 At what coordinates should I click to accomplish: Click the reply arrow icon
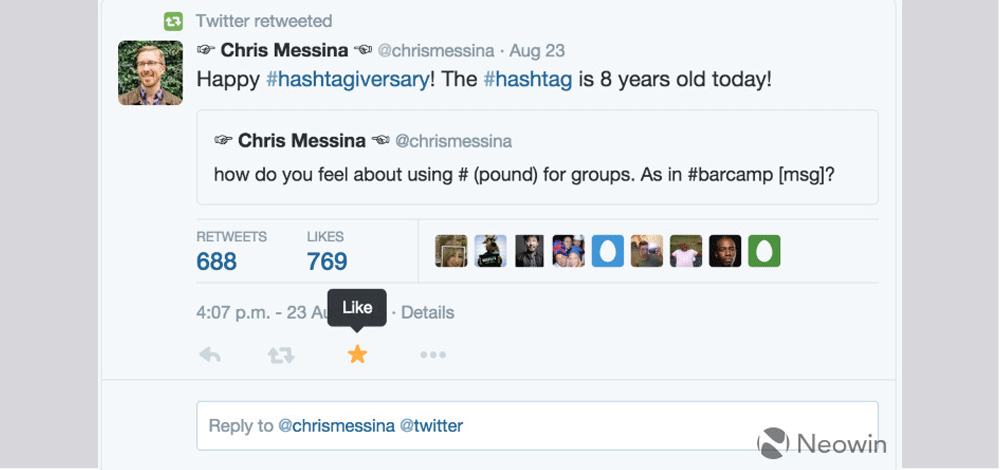210,355
